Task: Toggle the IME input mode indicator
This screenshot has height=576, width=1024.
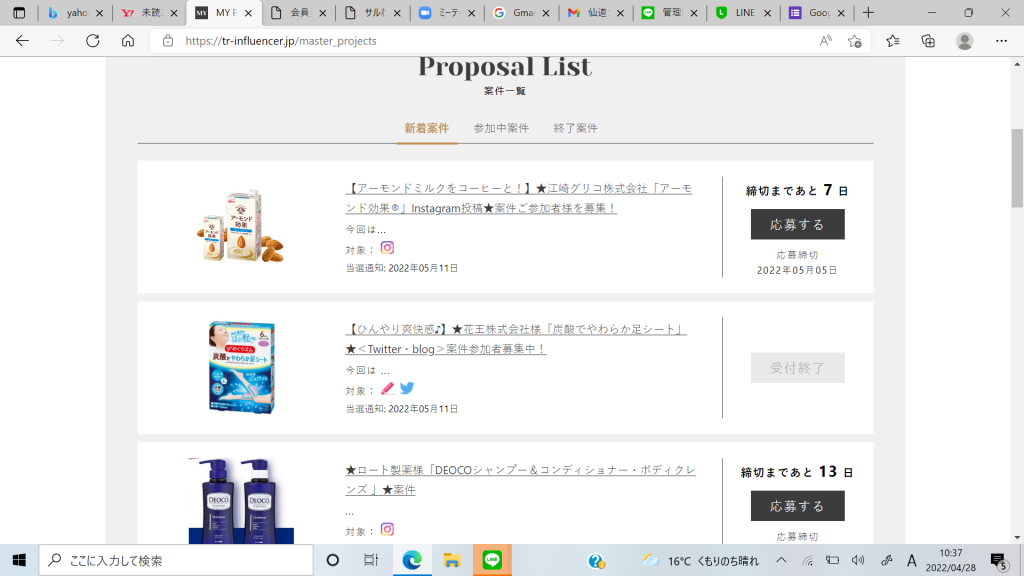Action: coord(912,560)
